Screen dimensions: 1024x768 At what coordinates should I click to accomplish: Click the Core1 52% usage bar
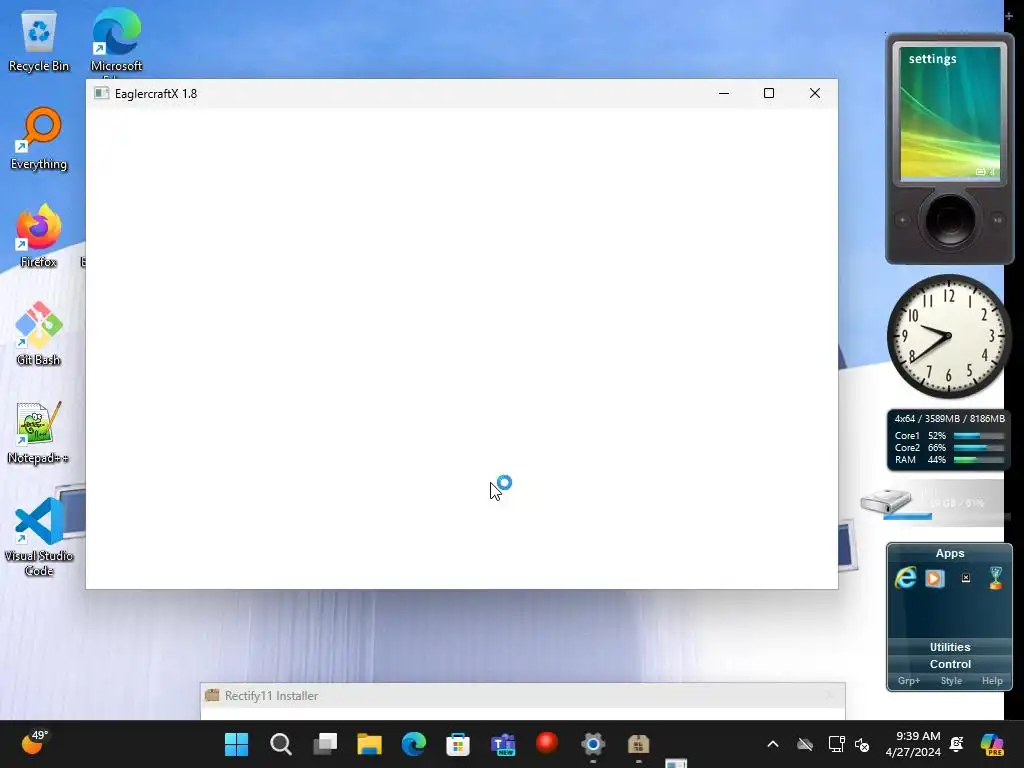978,436
